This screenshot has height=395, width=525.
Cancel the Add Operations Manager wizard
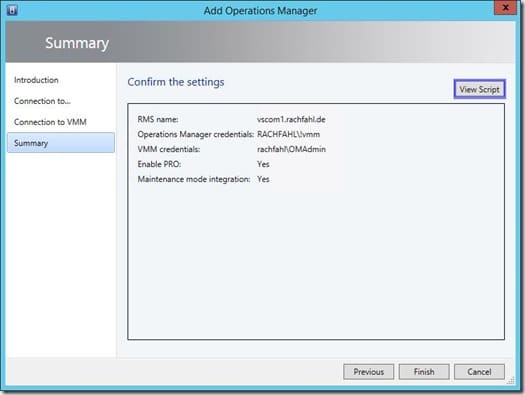pyautogui.click(x=479, y=372)
